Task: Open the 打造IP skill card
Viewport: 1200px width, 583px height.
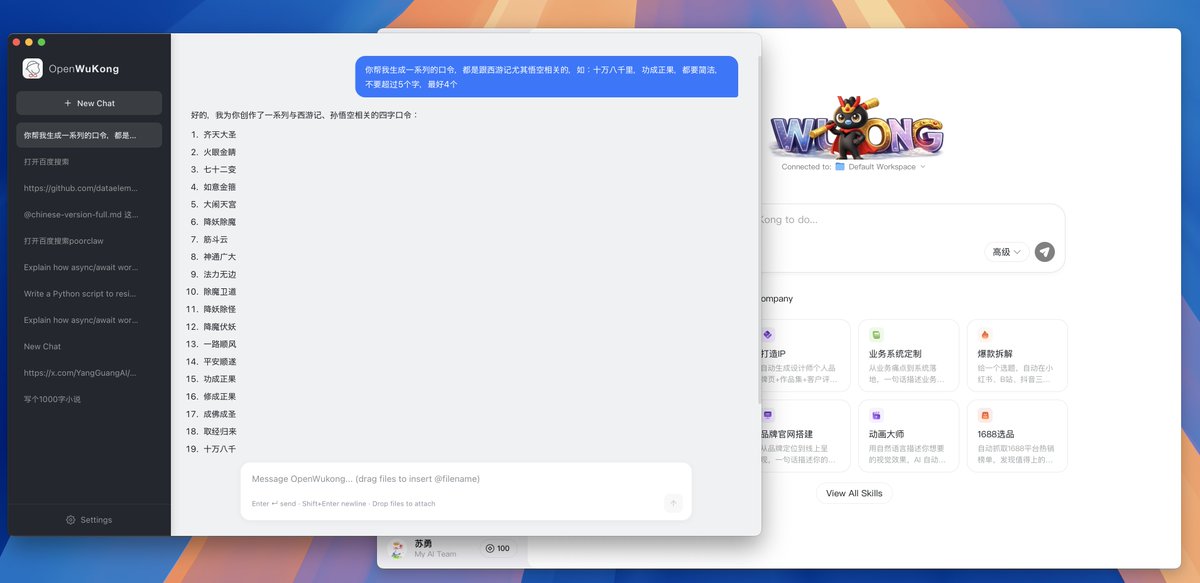Action: pos(805,355)
